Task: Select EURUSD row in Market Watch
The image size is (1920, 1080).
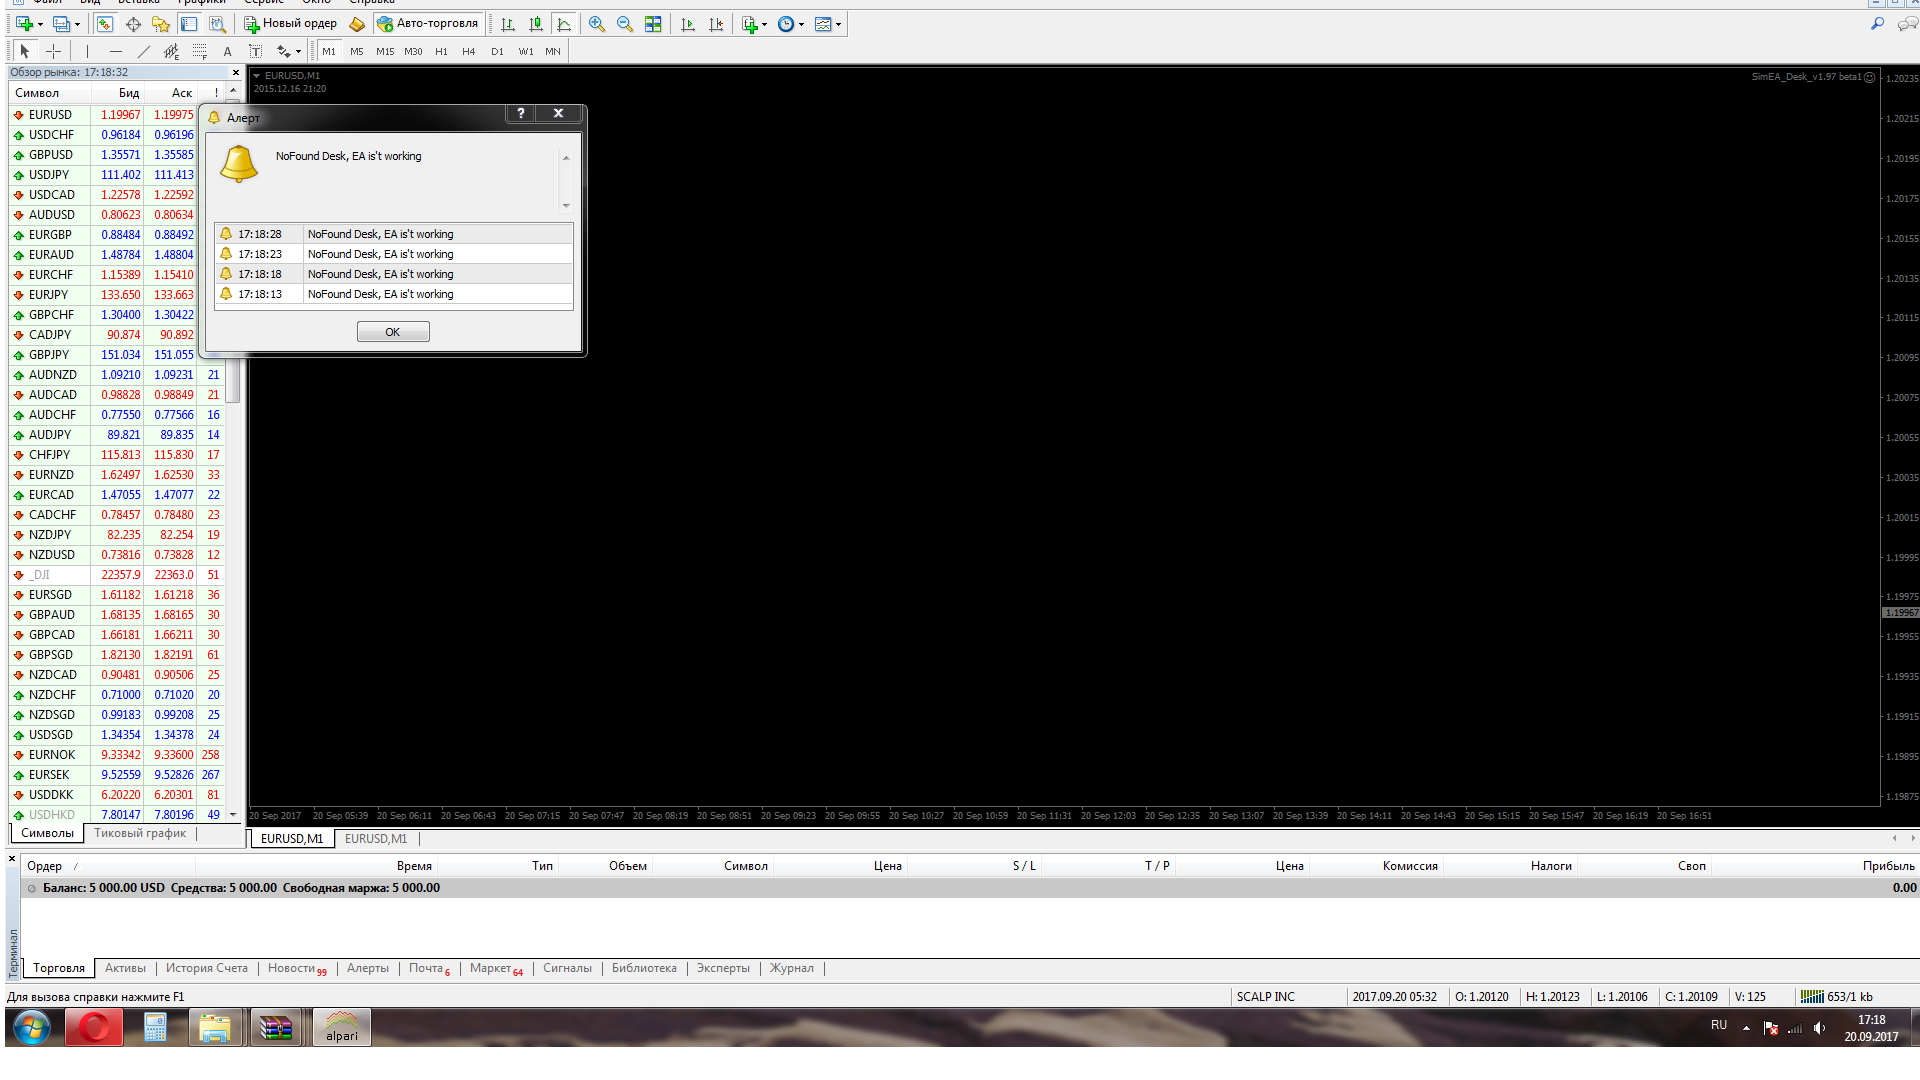Action: 117,115
